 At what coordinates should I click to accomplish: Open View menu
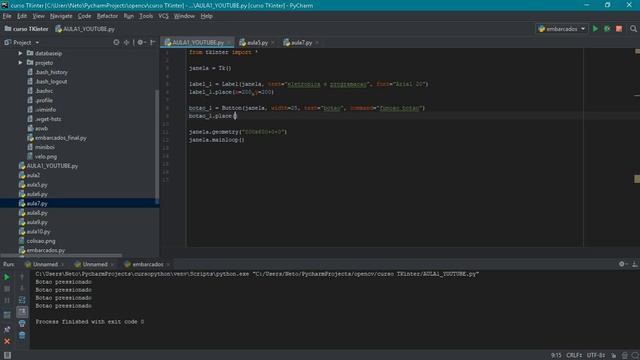pos(38,16)
